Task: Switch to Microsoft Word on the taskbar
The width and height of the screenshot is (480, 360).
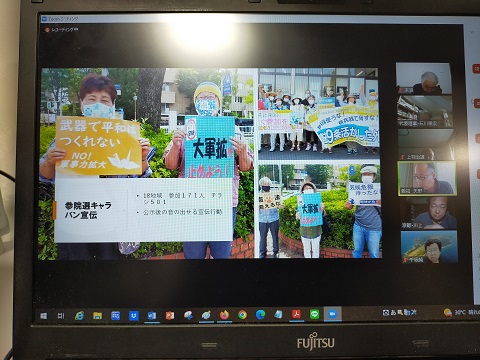Action: (152, 315)
